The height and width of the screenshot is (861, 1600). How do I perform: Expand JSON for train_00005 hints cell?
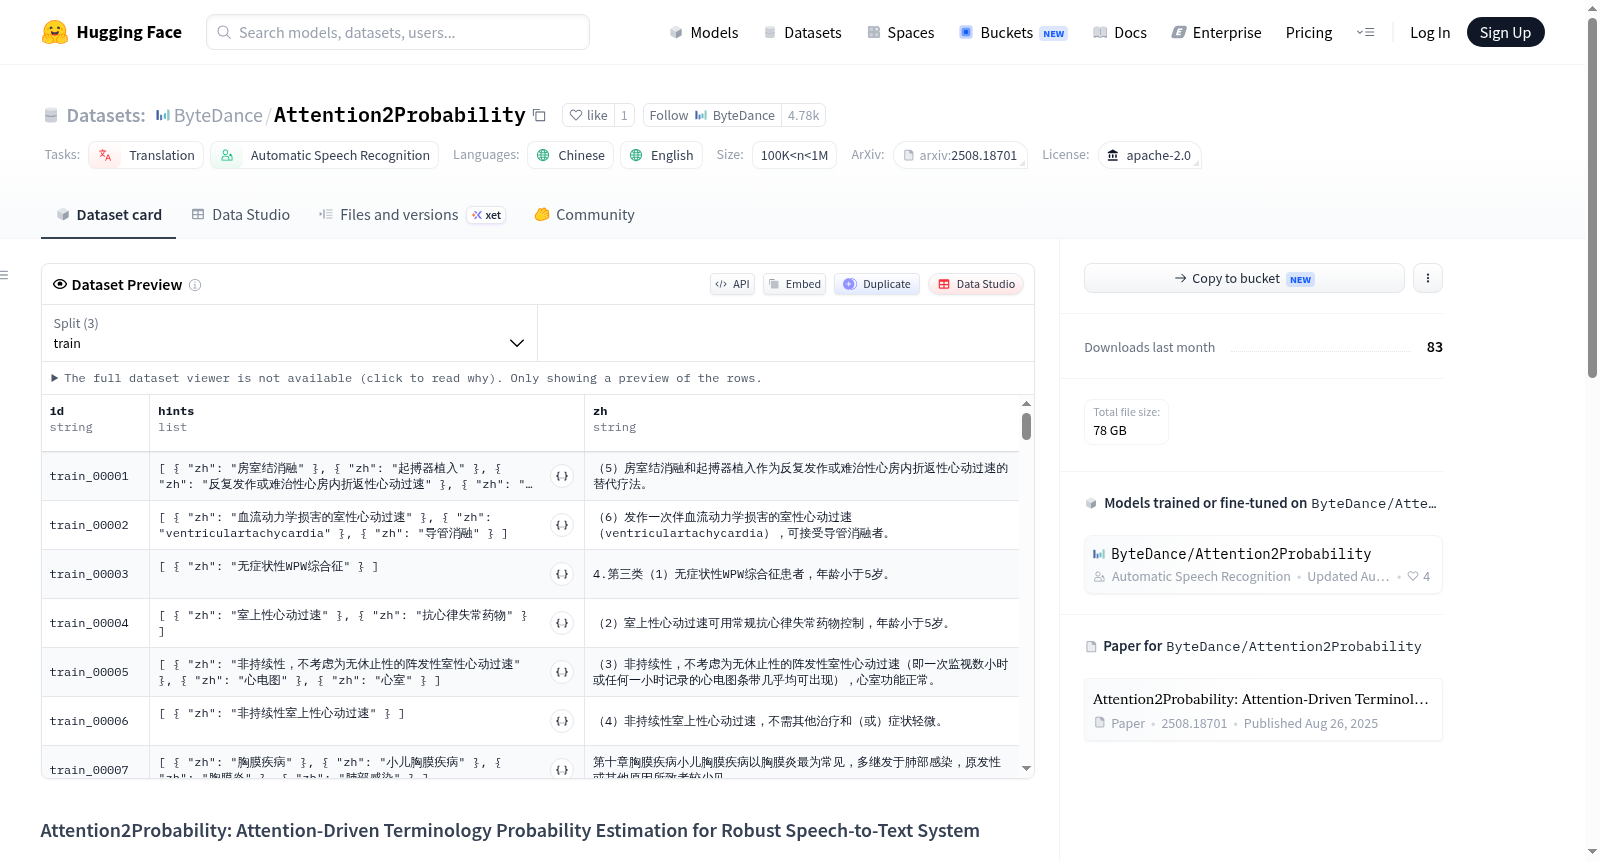pos(562,672)
